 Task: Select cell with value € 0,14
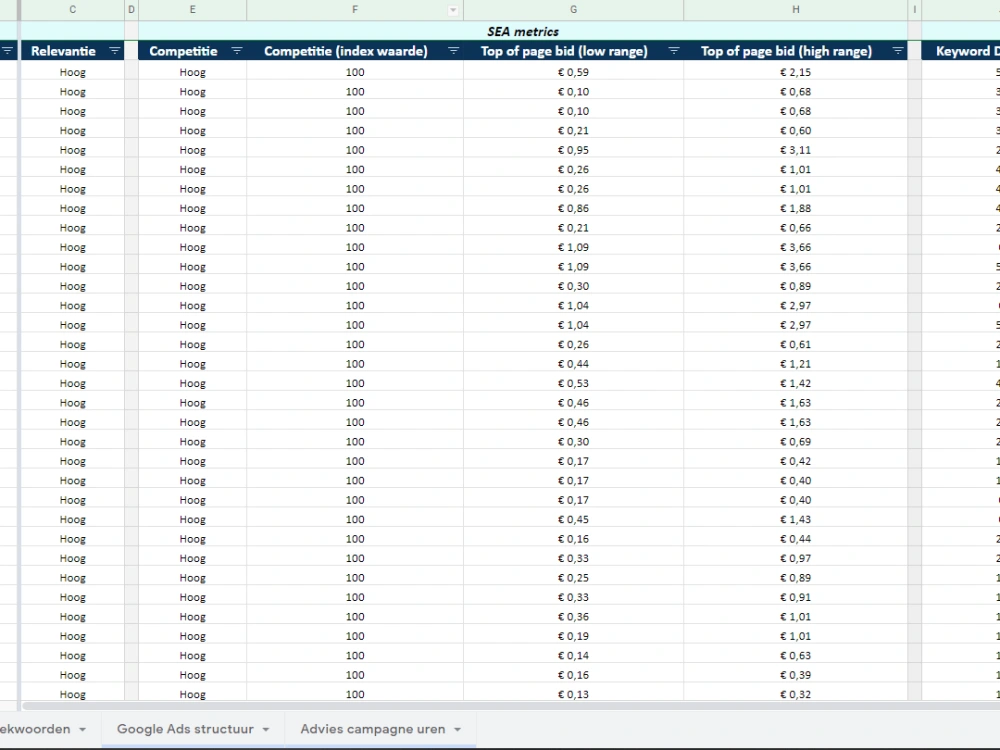pyautogui.click(x=573, y=656)
